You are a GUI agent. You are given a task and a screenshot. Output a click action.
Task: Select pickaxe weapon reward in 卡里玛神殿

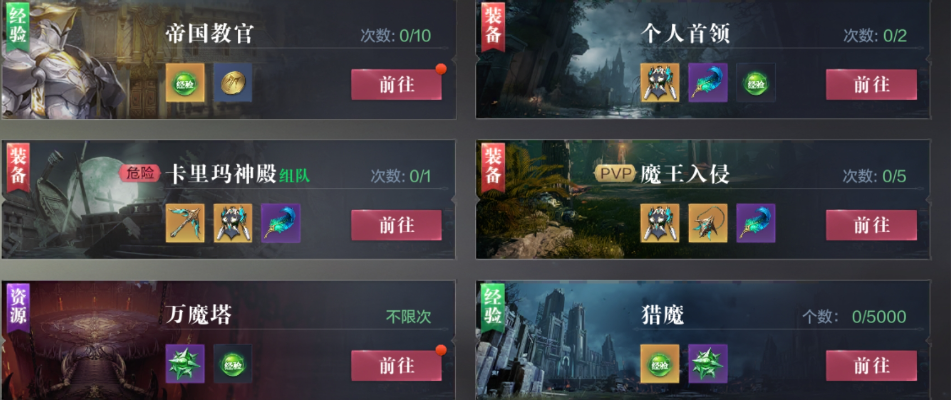pos(185,223)
